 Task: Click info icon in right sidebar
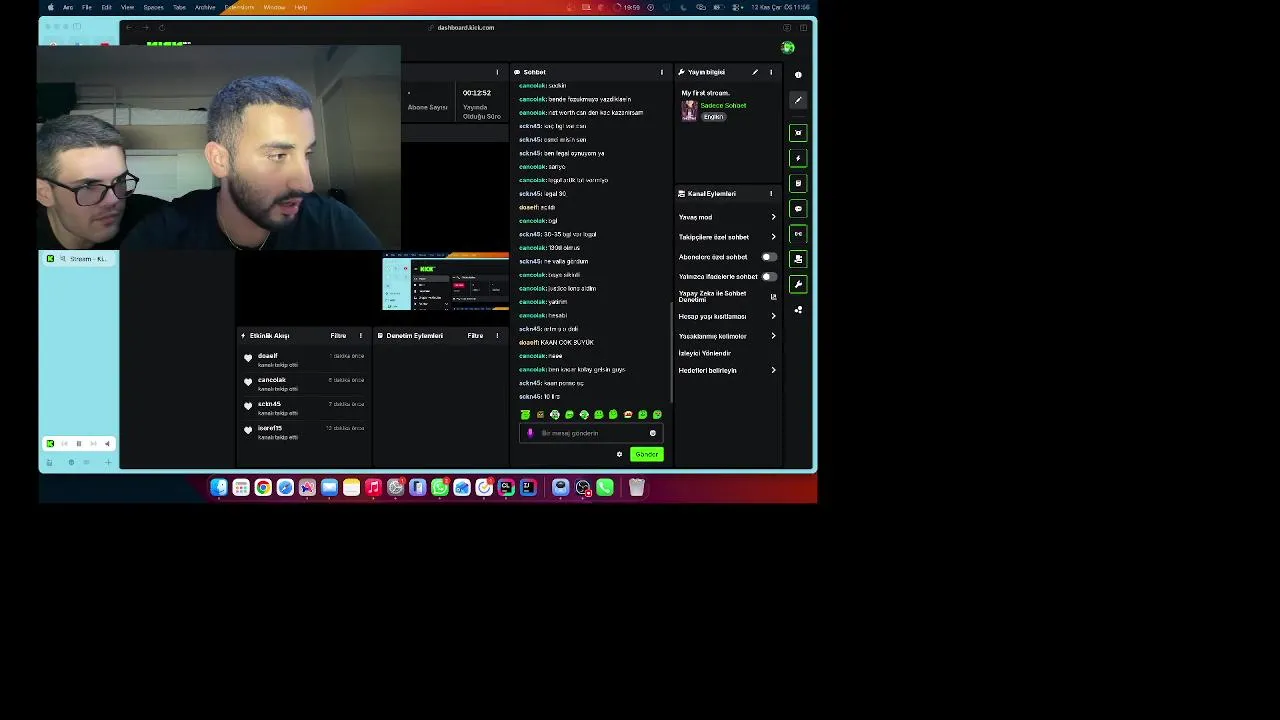tap(798, 75)
